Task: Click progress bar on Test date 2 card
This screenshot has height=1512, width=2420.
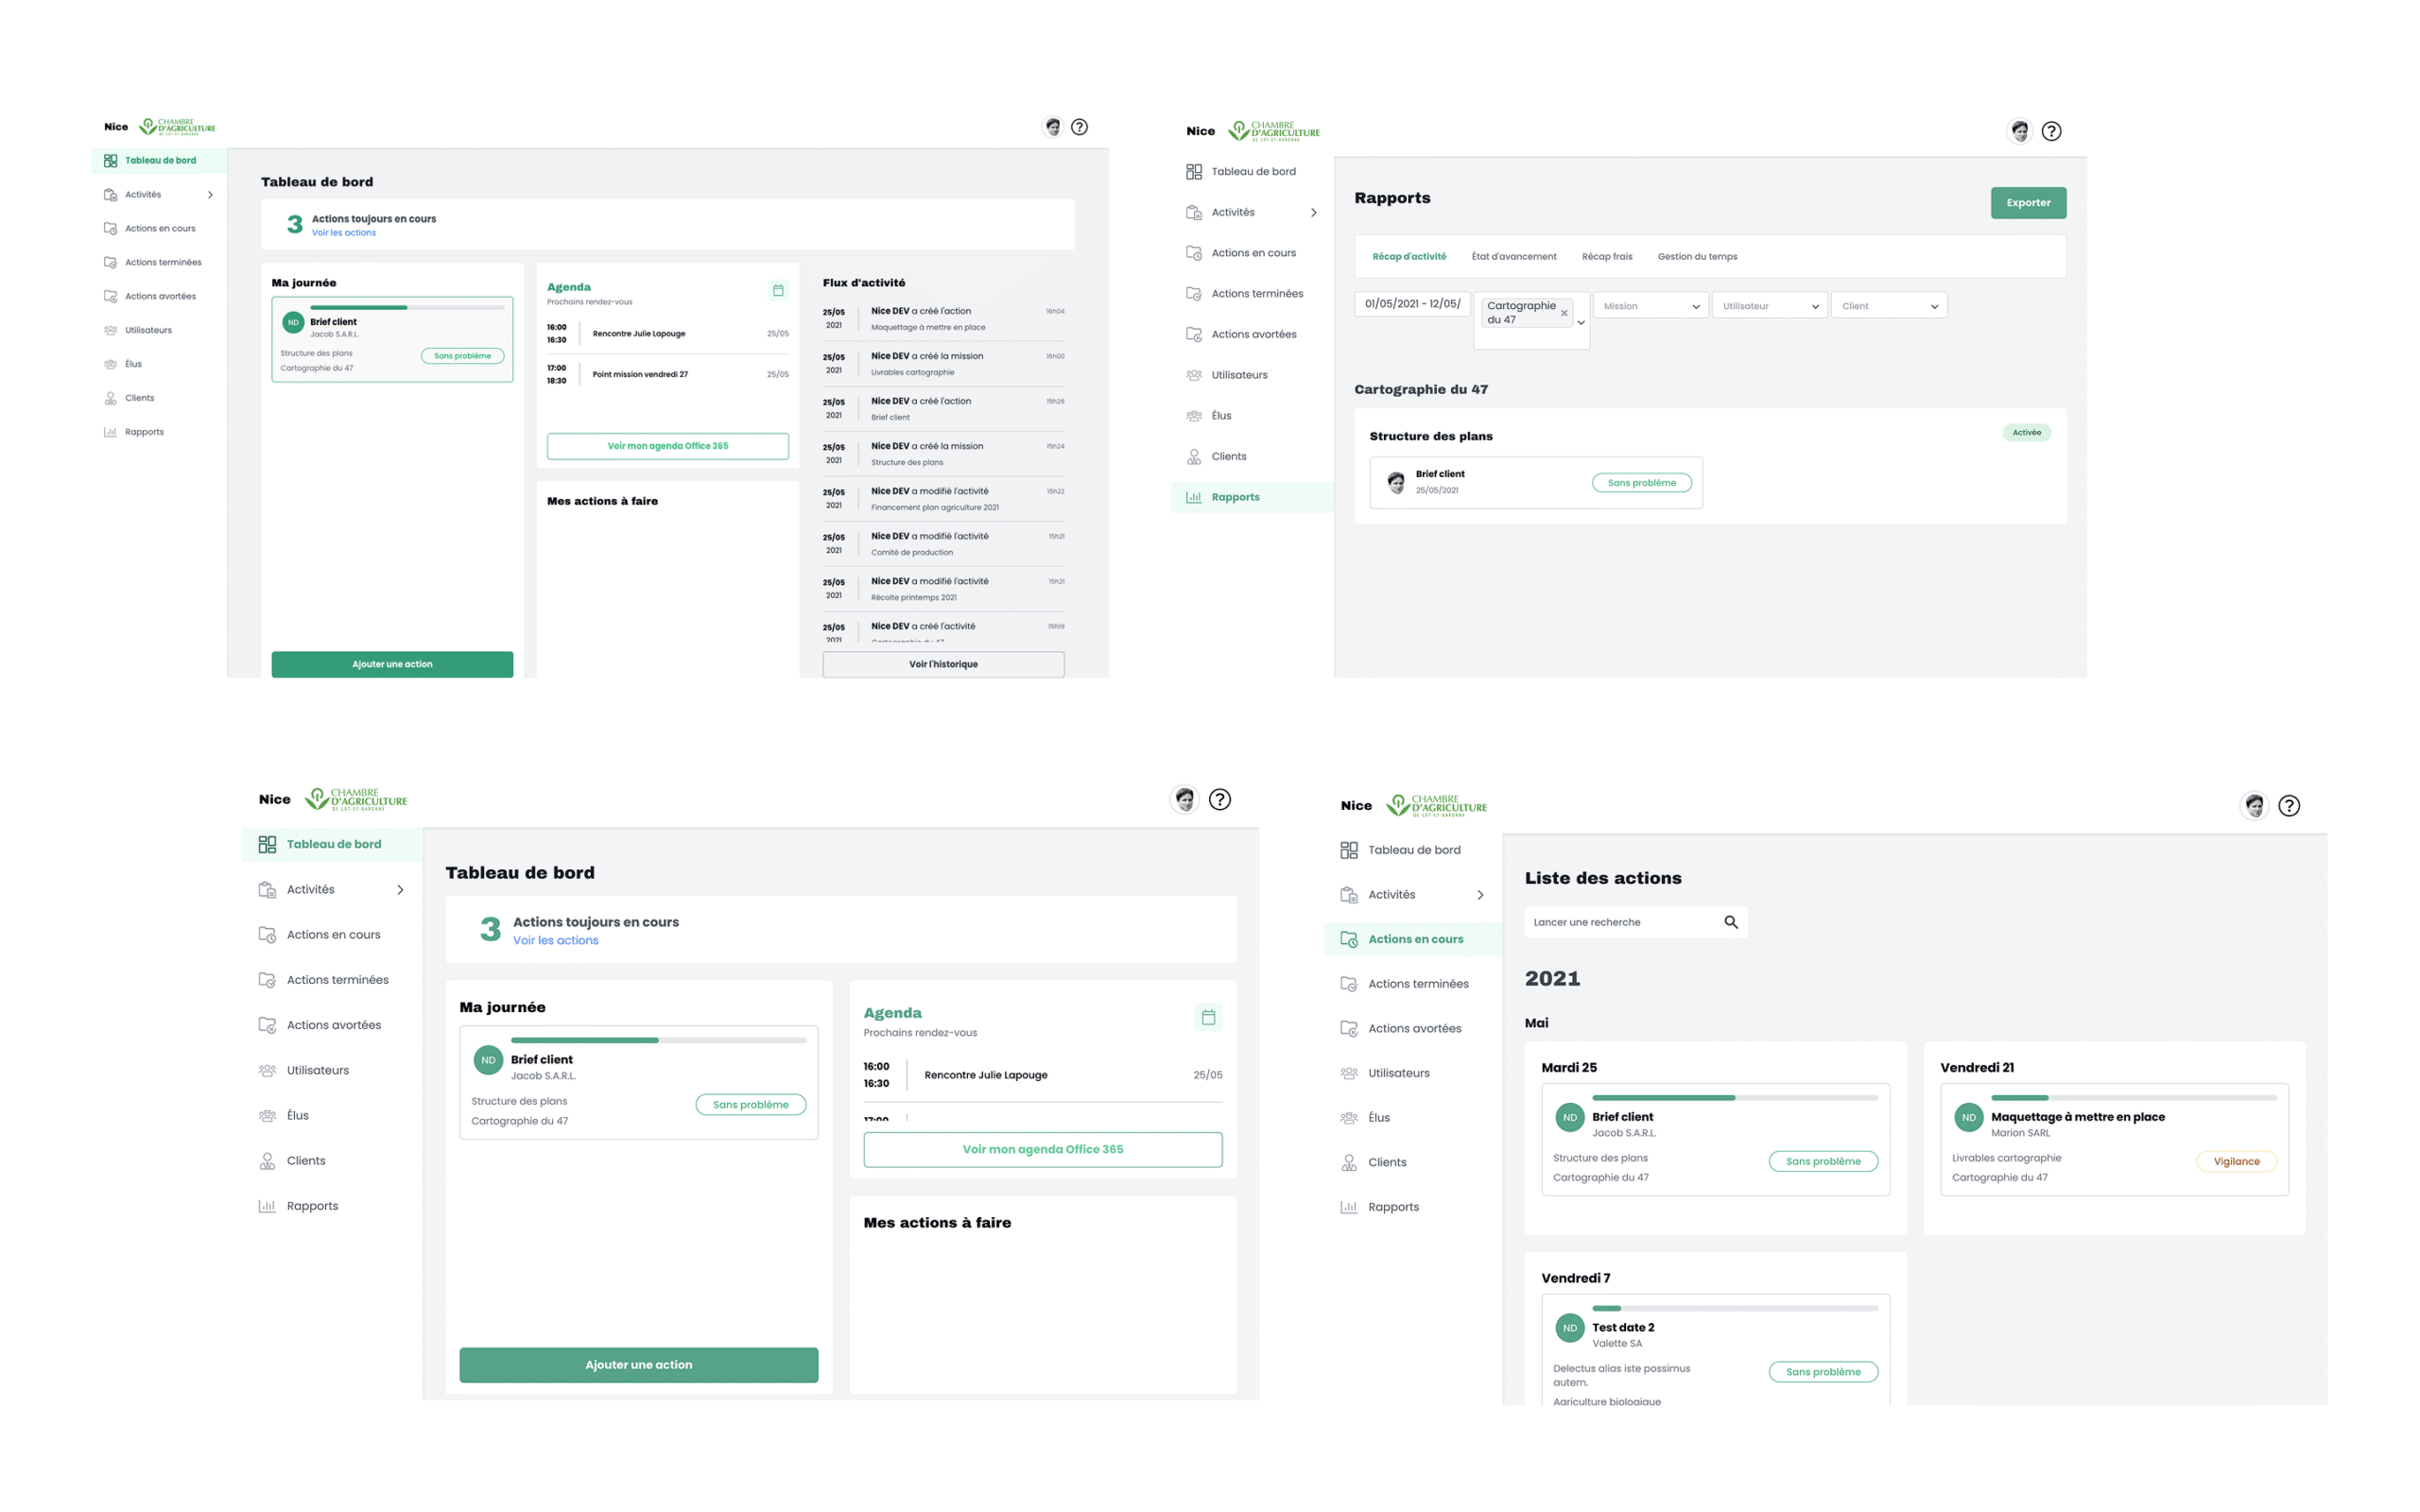Action: tap(1735, 1308)
